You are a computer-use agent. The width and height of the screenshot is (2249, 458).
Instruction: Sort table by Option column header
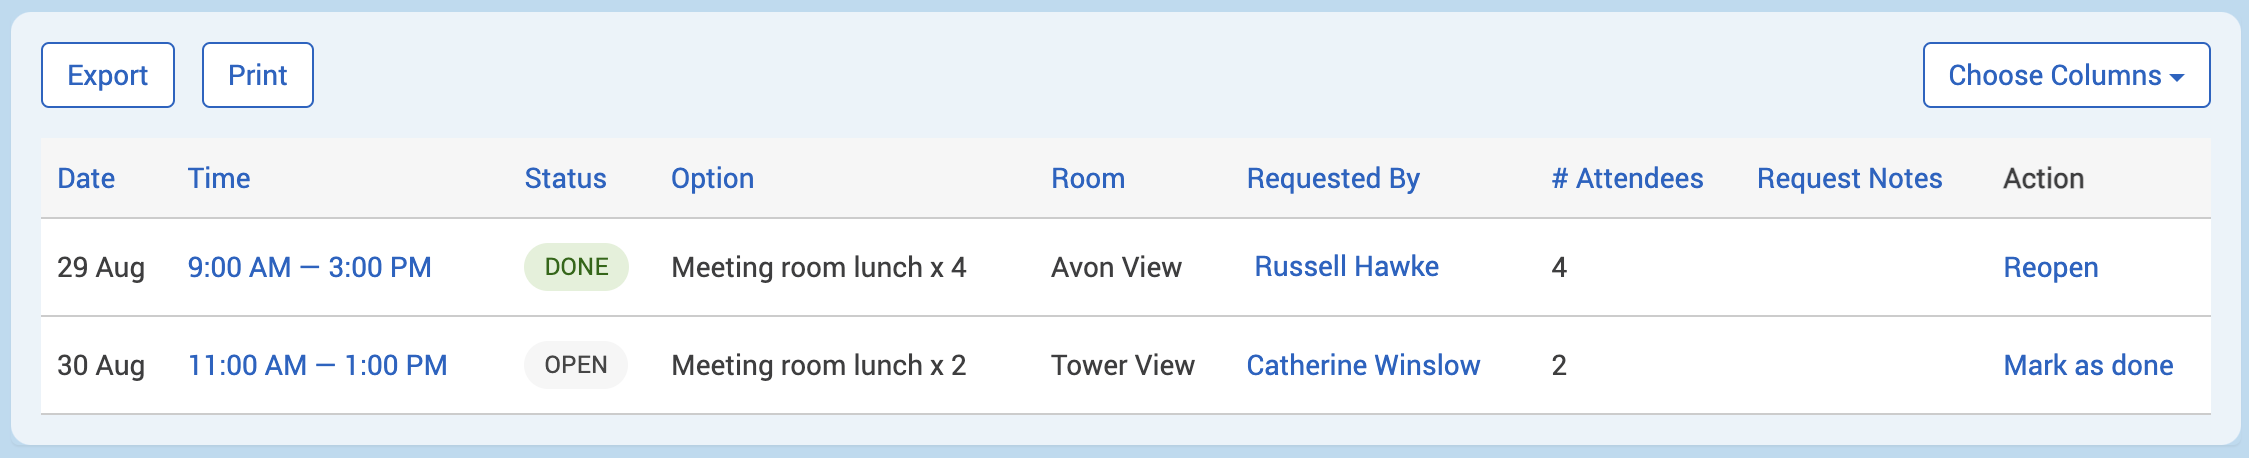coord(712,178)
